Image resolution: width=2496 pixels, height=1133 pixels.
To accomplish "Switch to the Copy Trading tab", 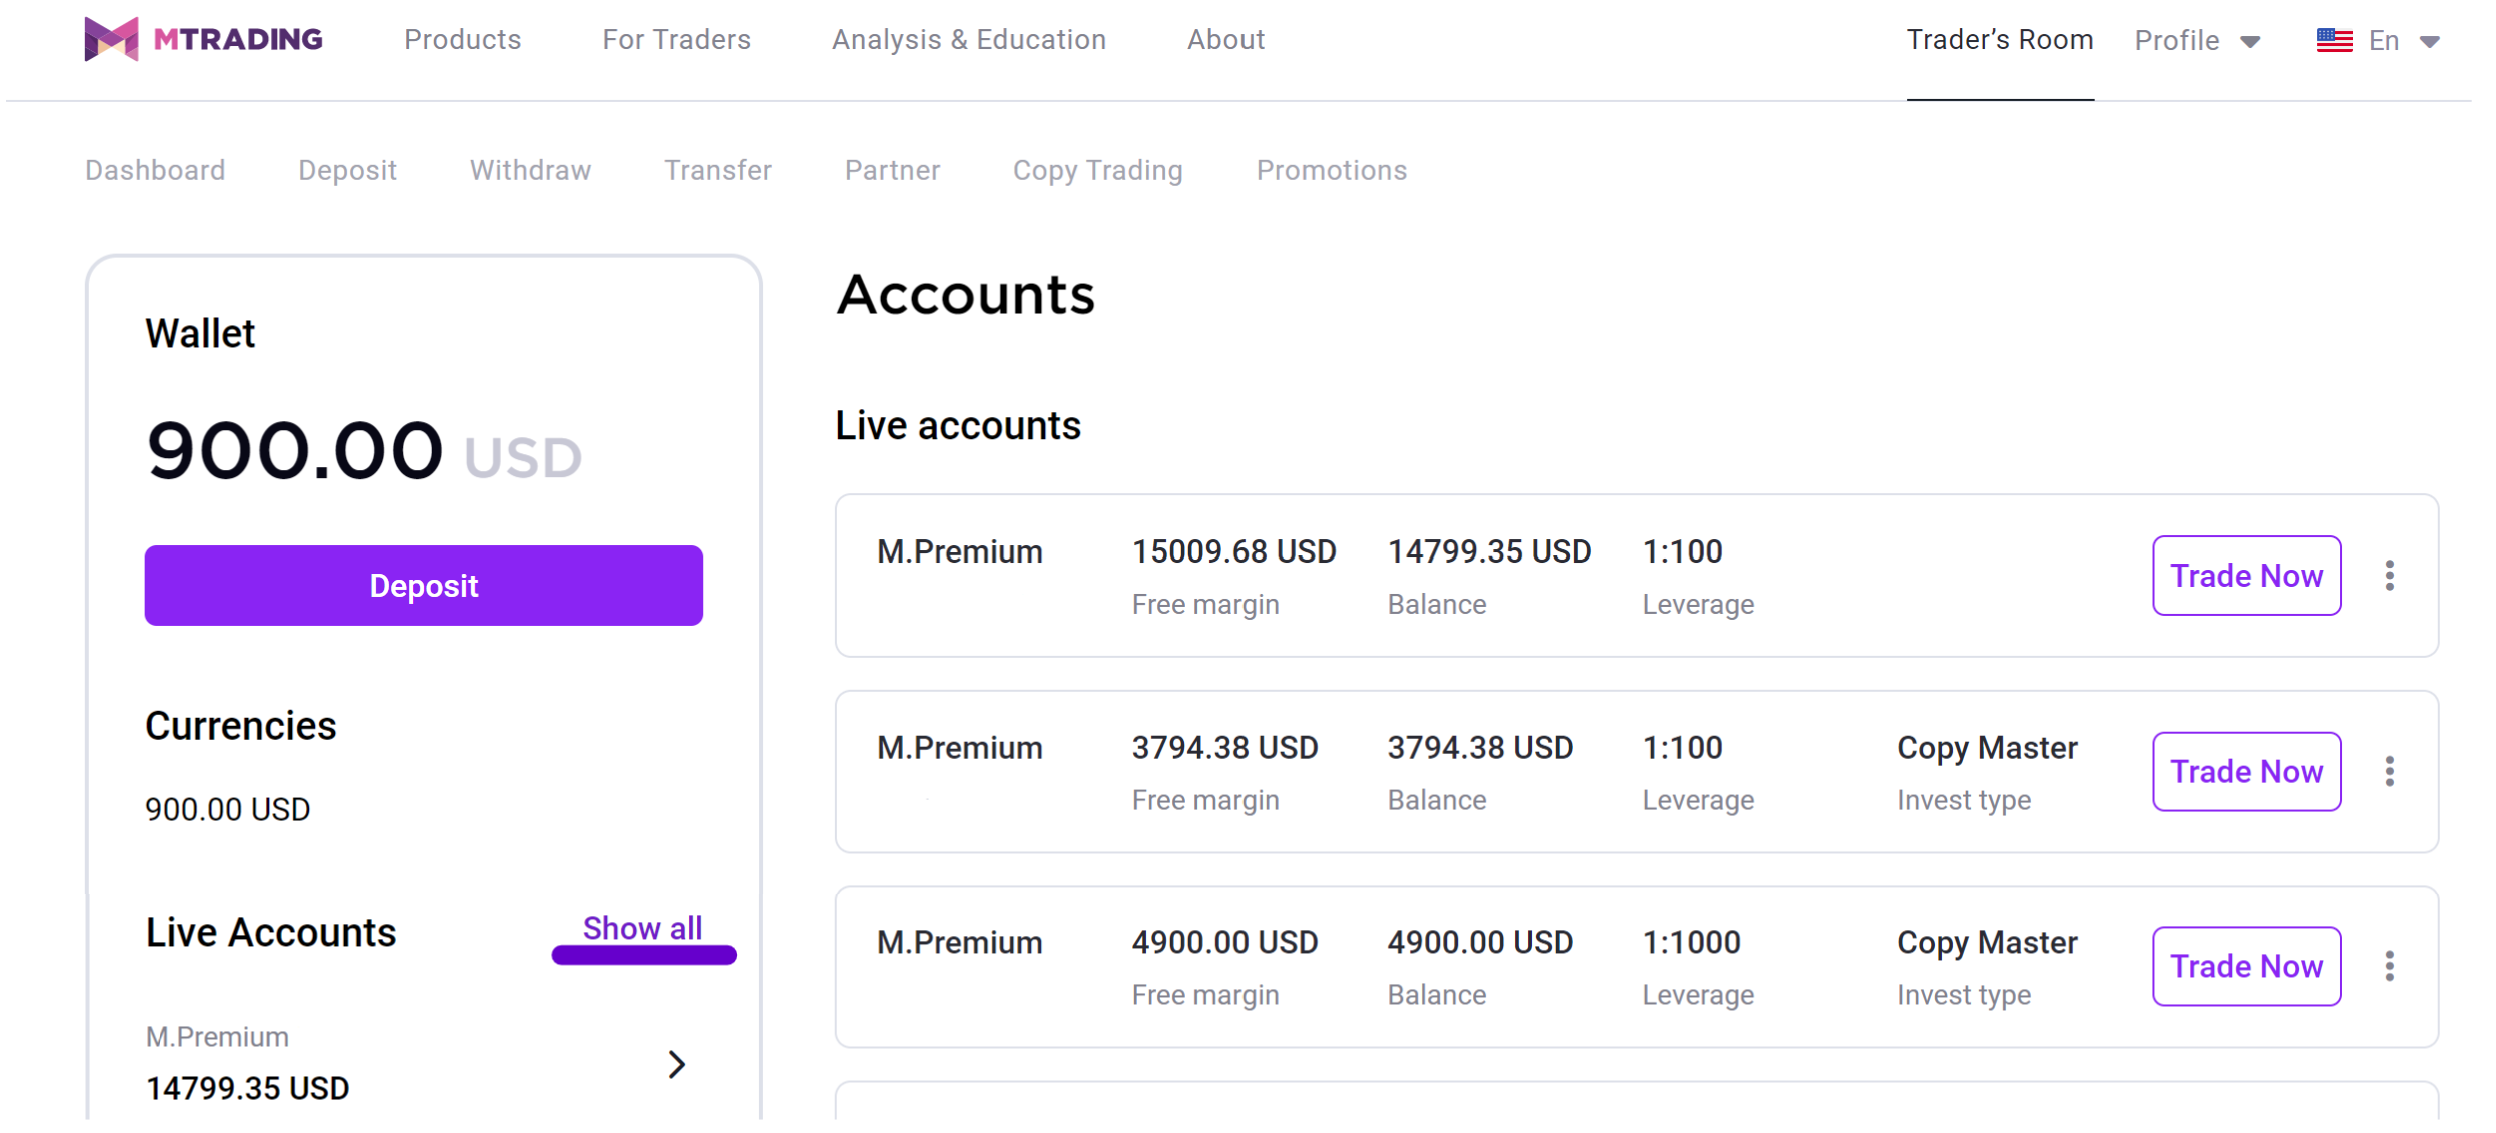I will [x=1097, y=170].
